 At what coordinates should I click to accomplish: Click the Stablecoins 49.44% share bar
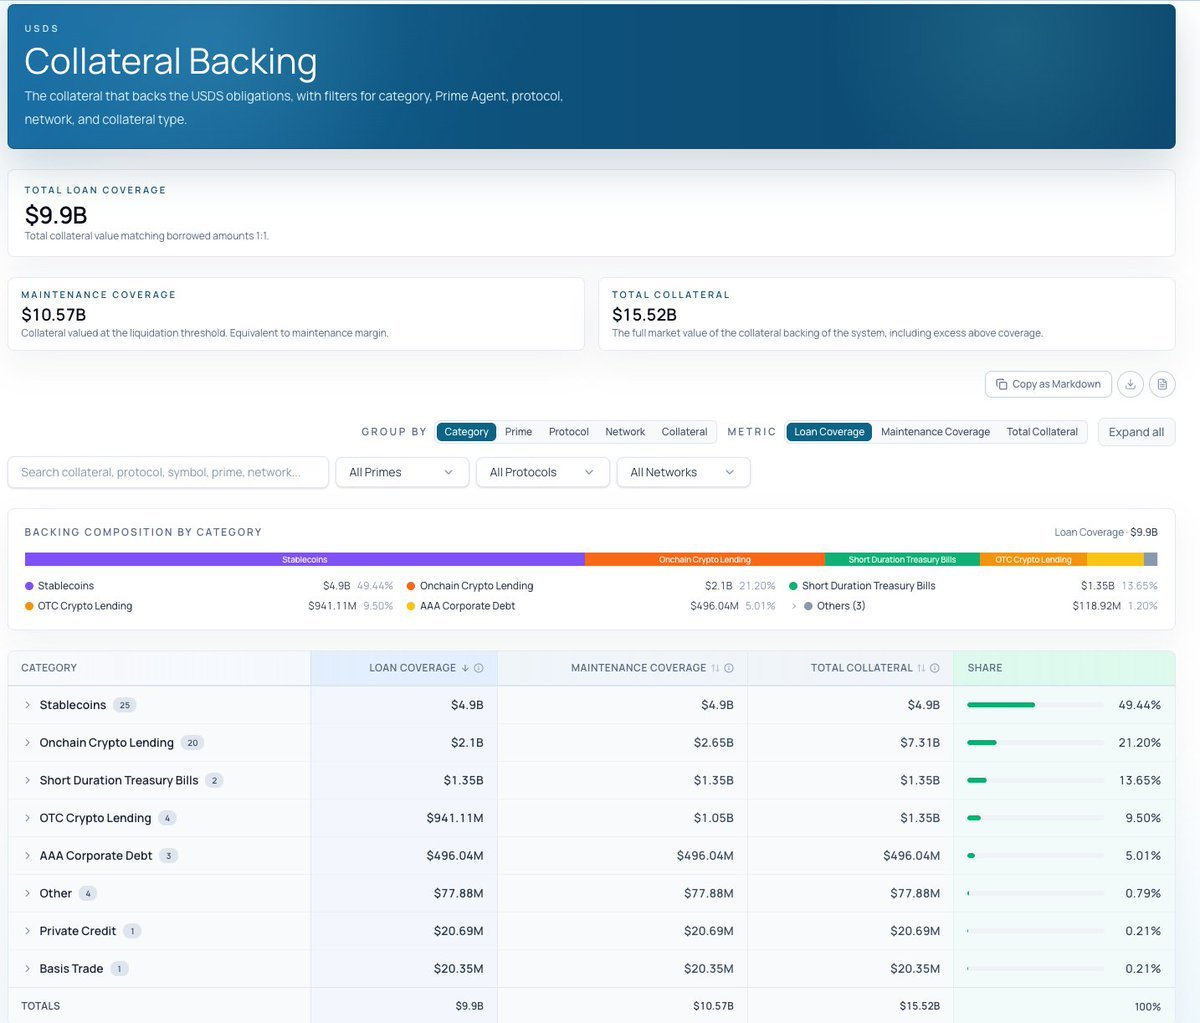(1035, 705)
